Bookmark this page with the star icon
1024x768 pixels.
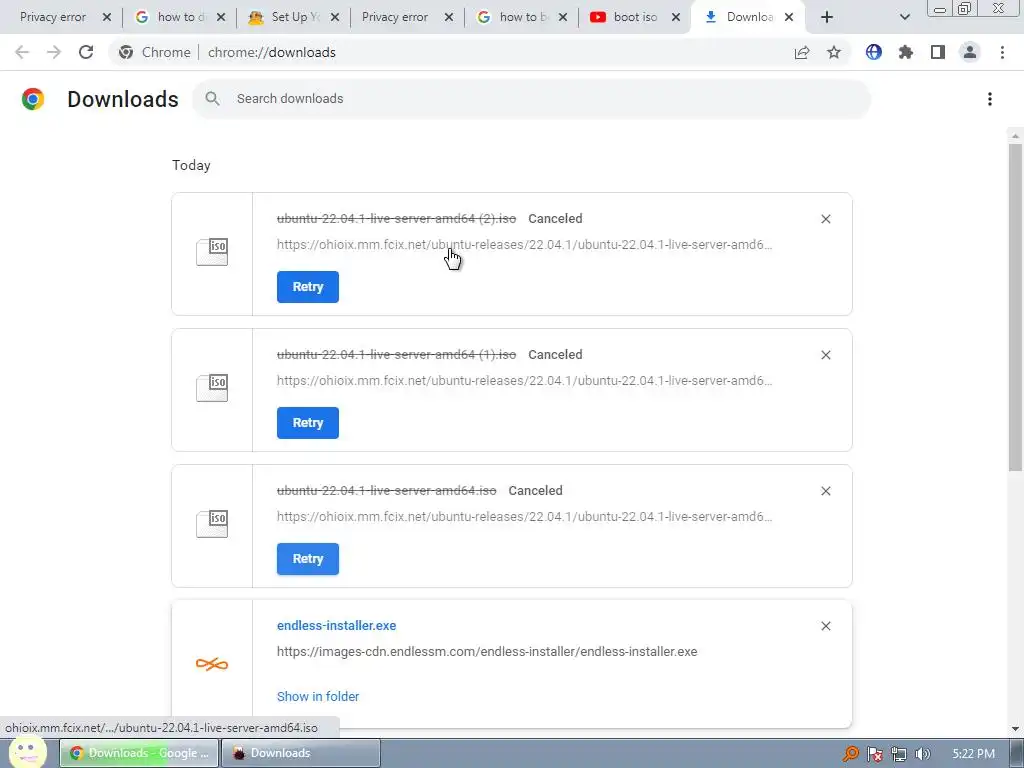[834, 52]
